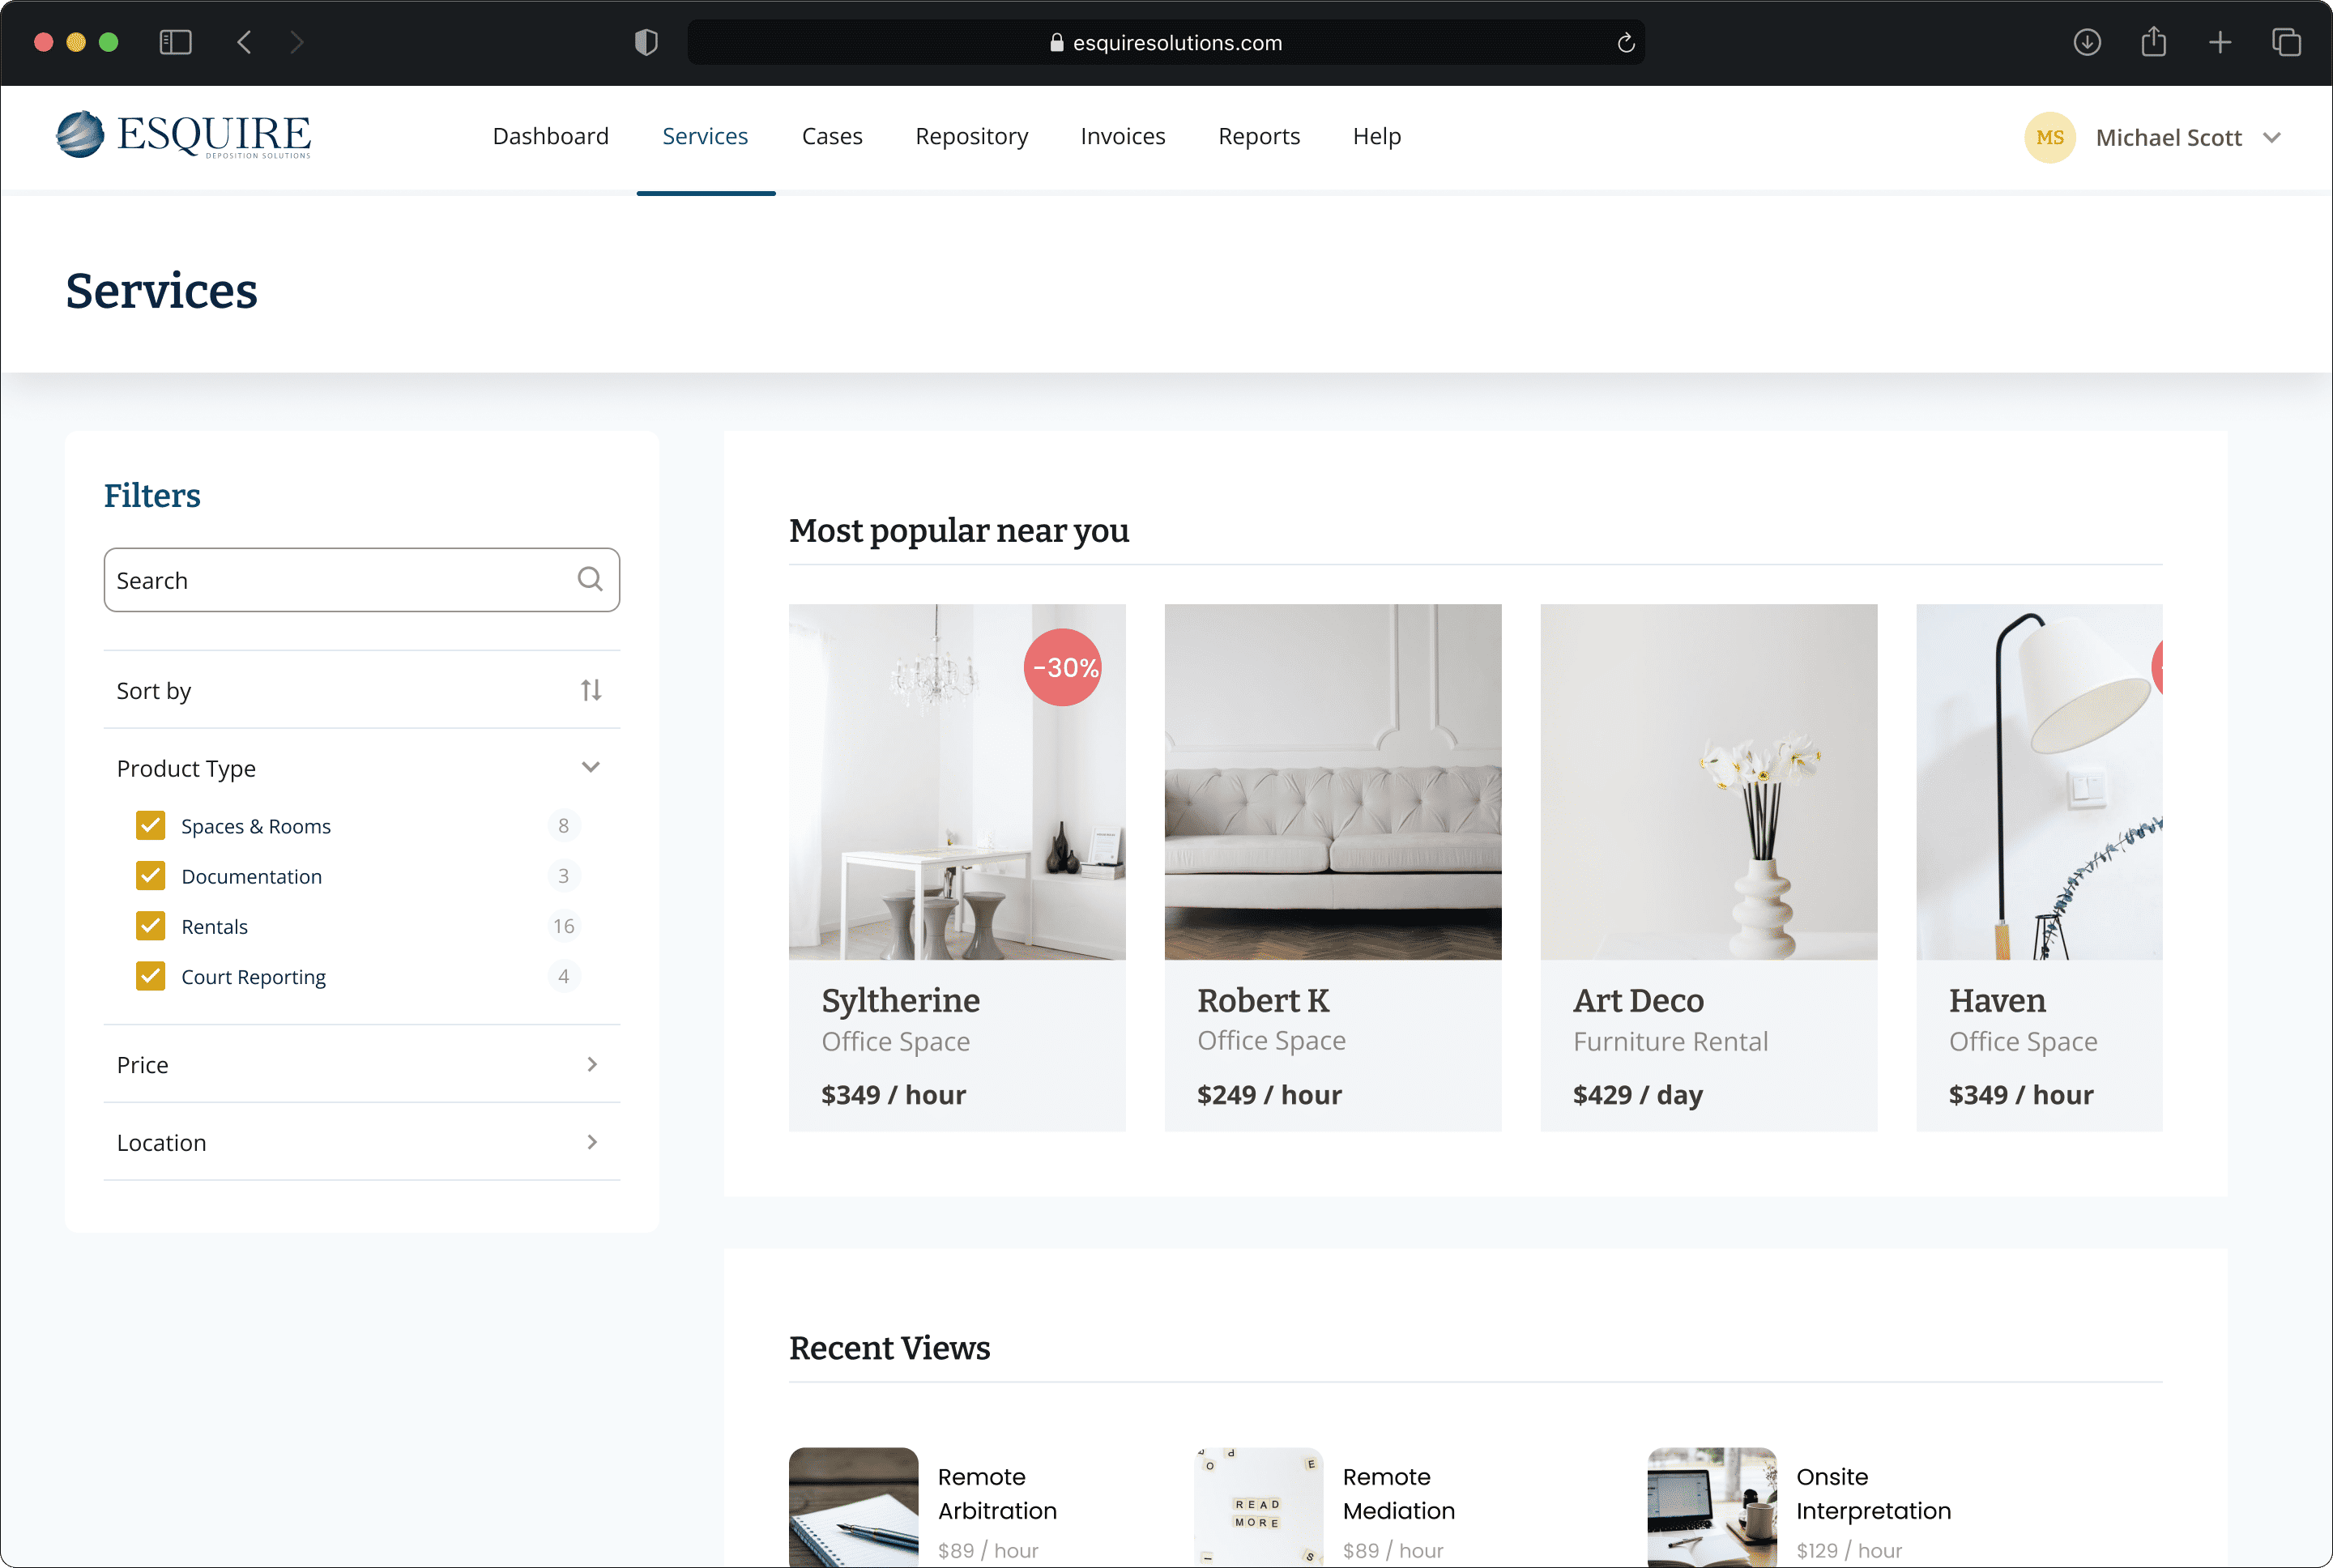The image size is (2333, 1568).
Task: Expand the Price filter
Action: pos(591,1064)
